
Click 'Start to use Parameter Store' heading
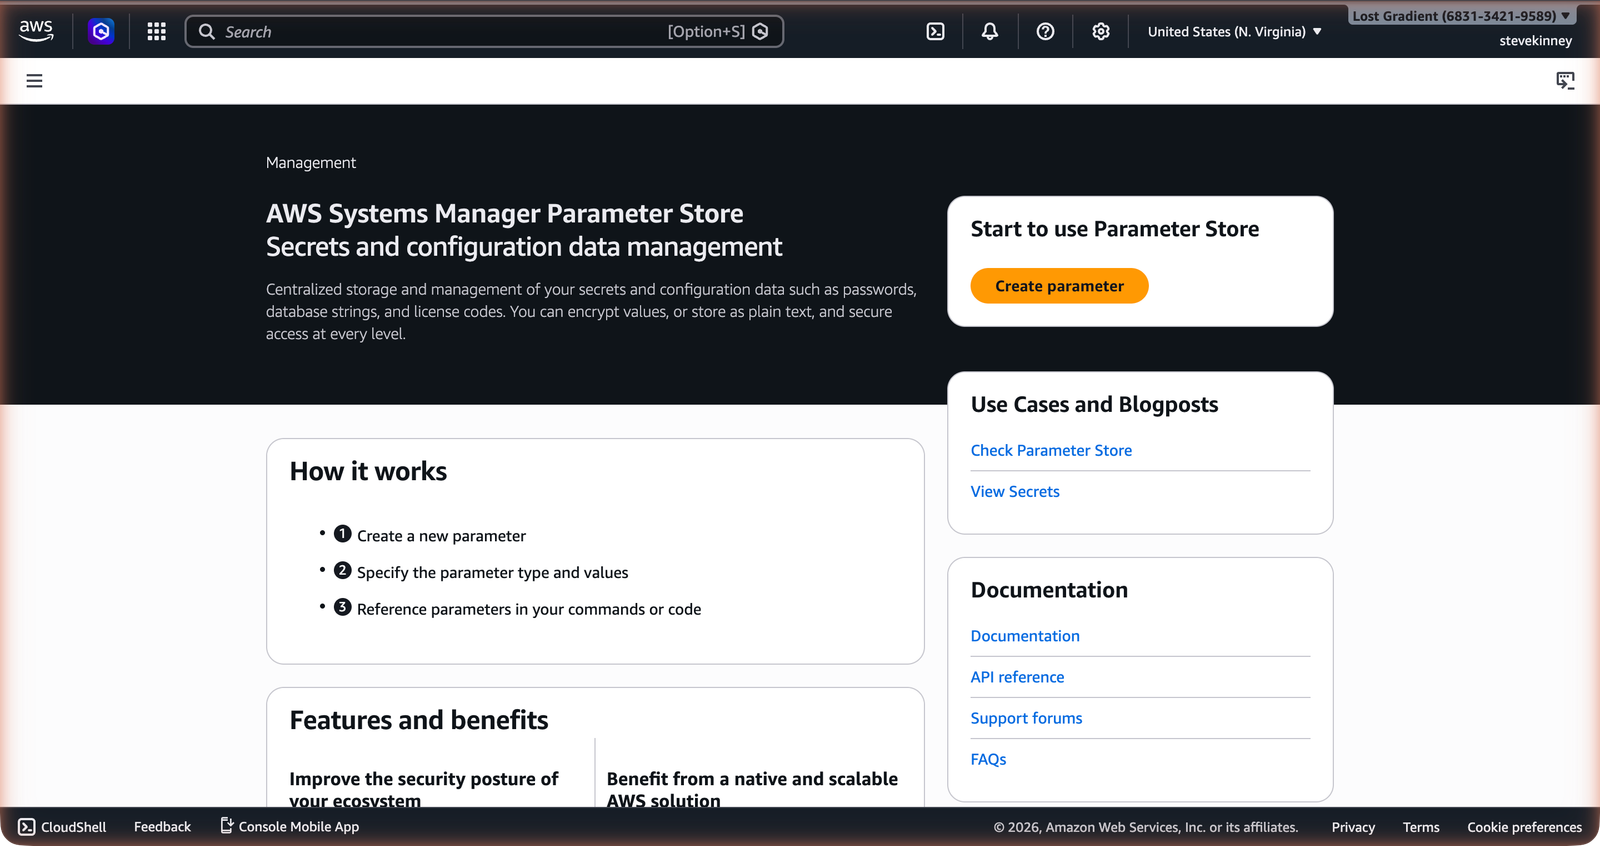(1115, 229)
